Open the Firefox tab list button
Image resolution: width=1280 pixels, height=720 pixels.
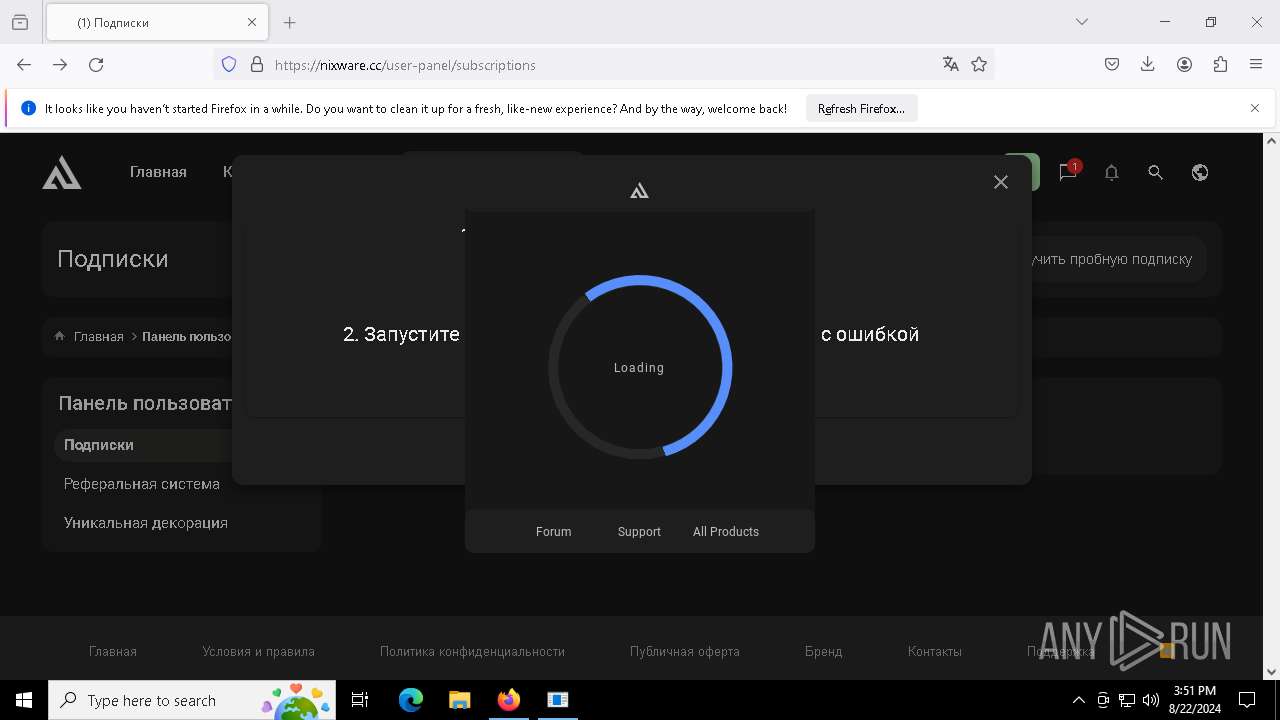click(x=20, y=22)
